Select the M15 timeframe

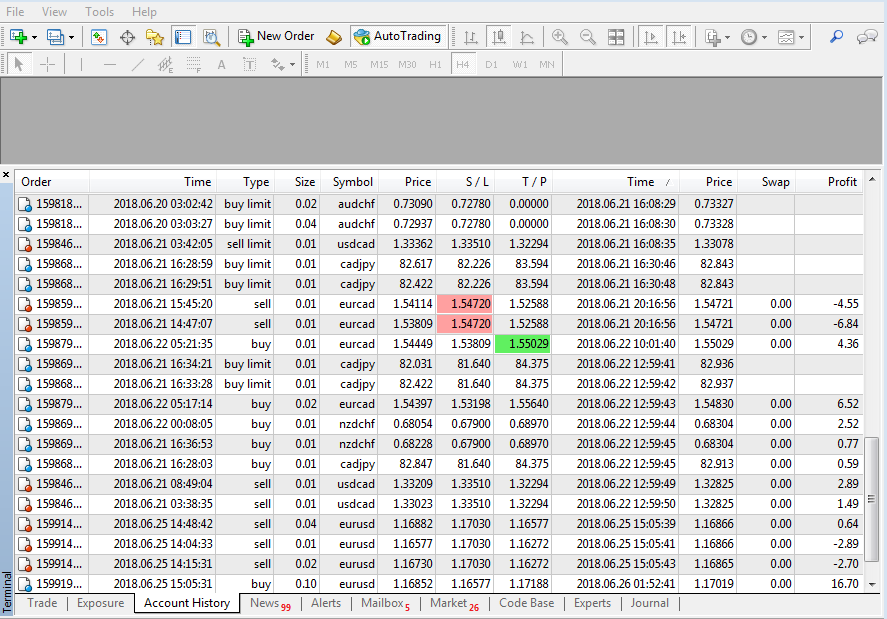pyautogui.click(x=379, y=65)
